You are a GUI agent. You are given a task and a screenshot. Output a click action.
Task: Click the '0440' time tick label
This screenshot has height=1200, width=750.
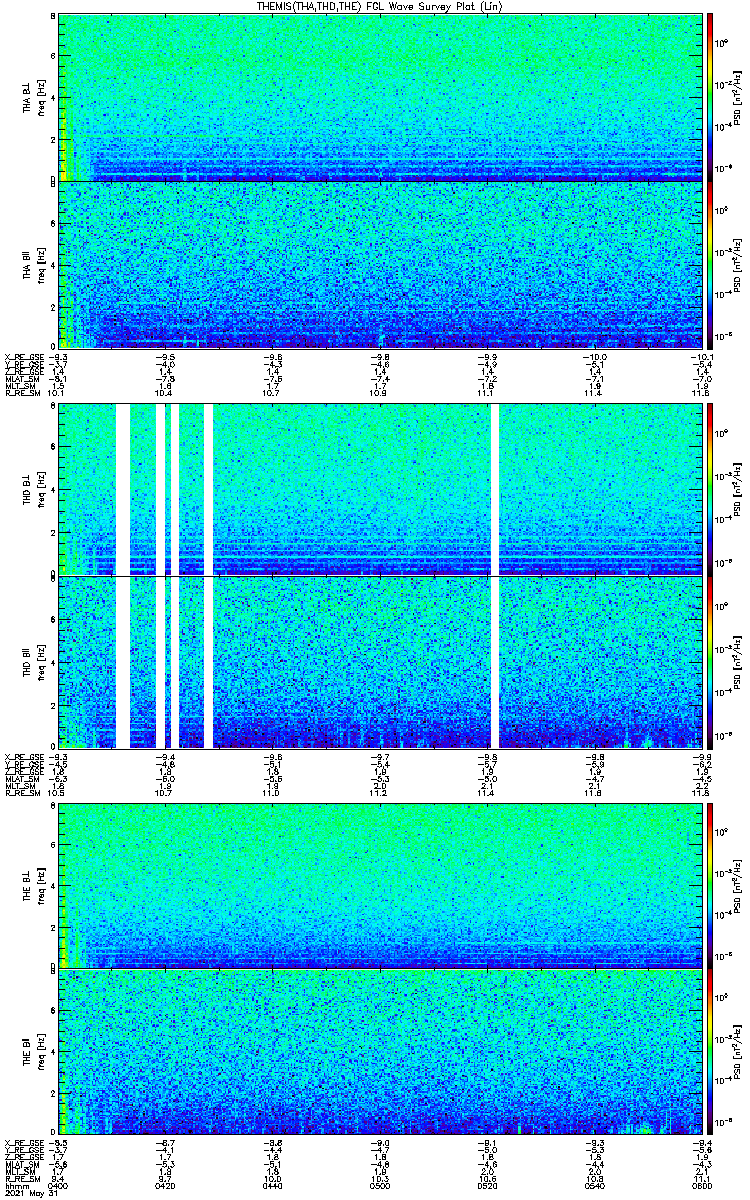(x=272, y=1186)
